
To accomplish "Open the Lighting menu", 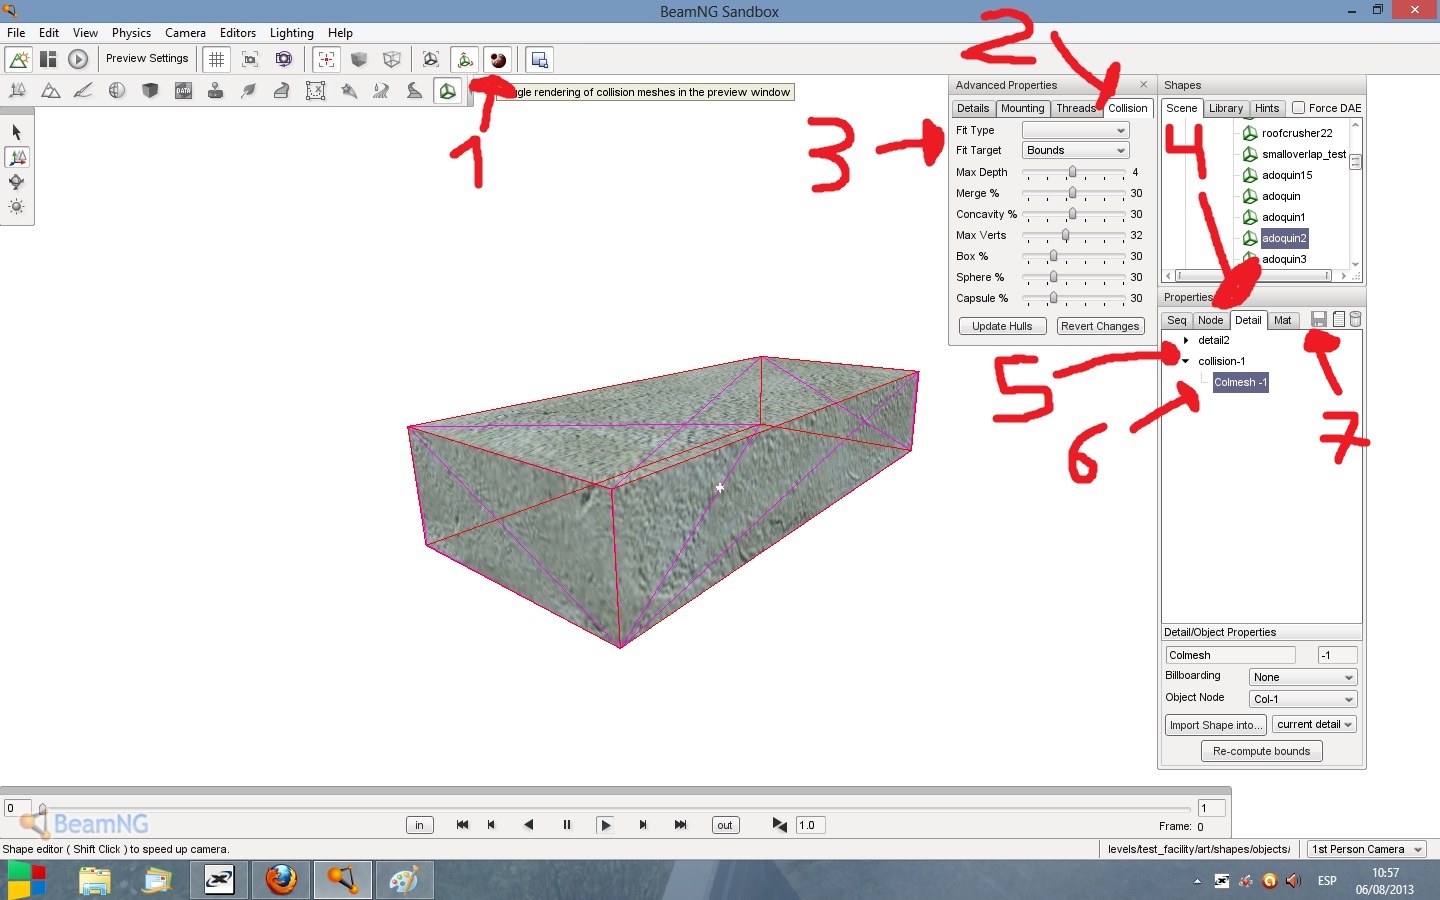I will coord(291,33).
